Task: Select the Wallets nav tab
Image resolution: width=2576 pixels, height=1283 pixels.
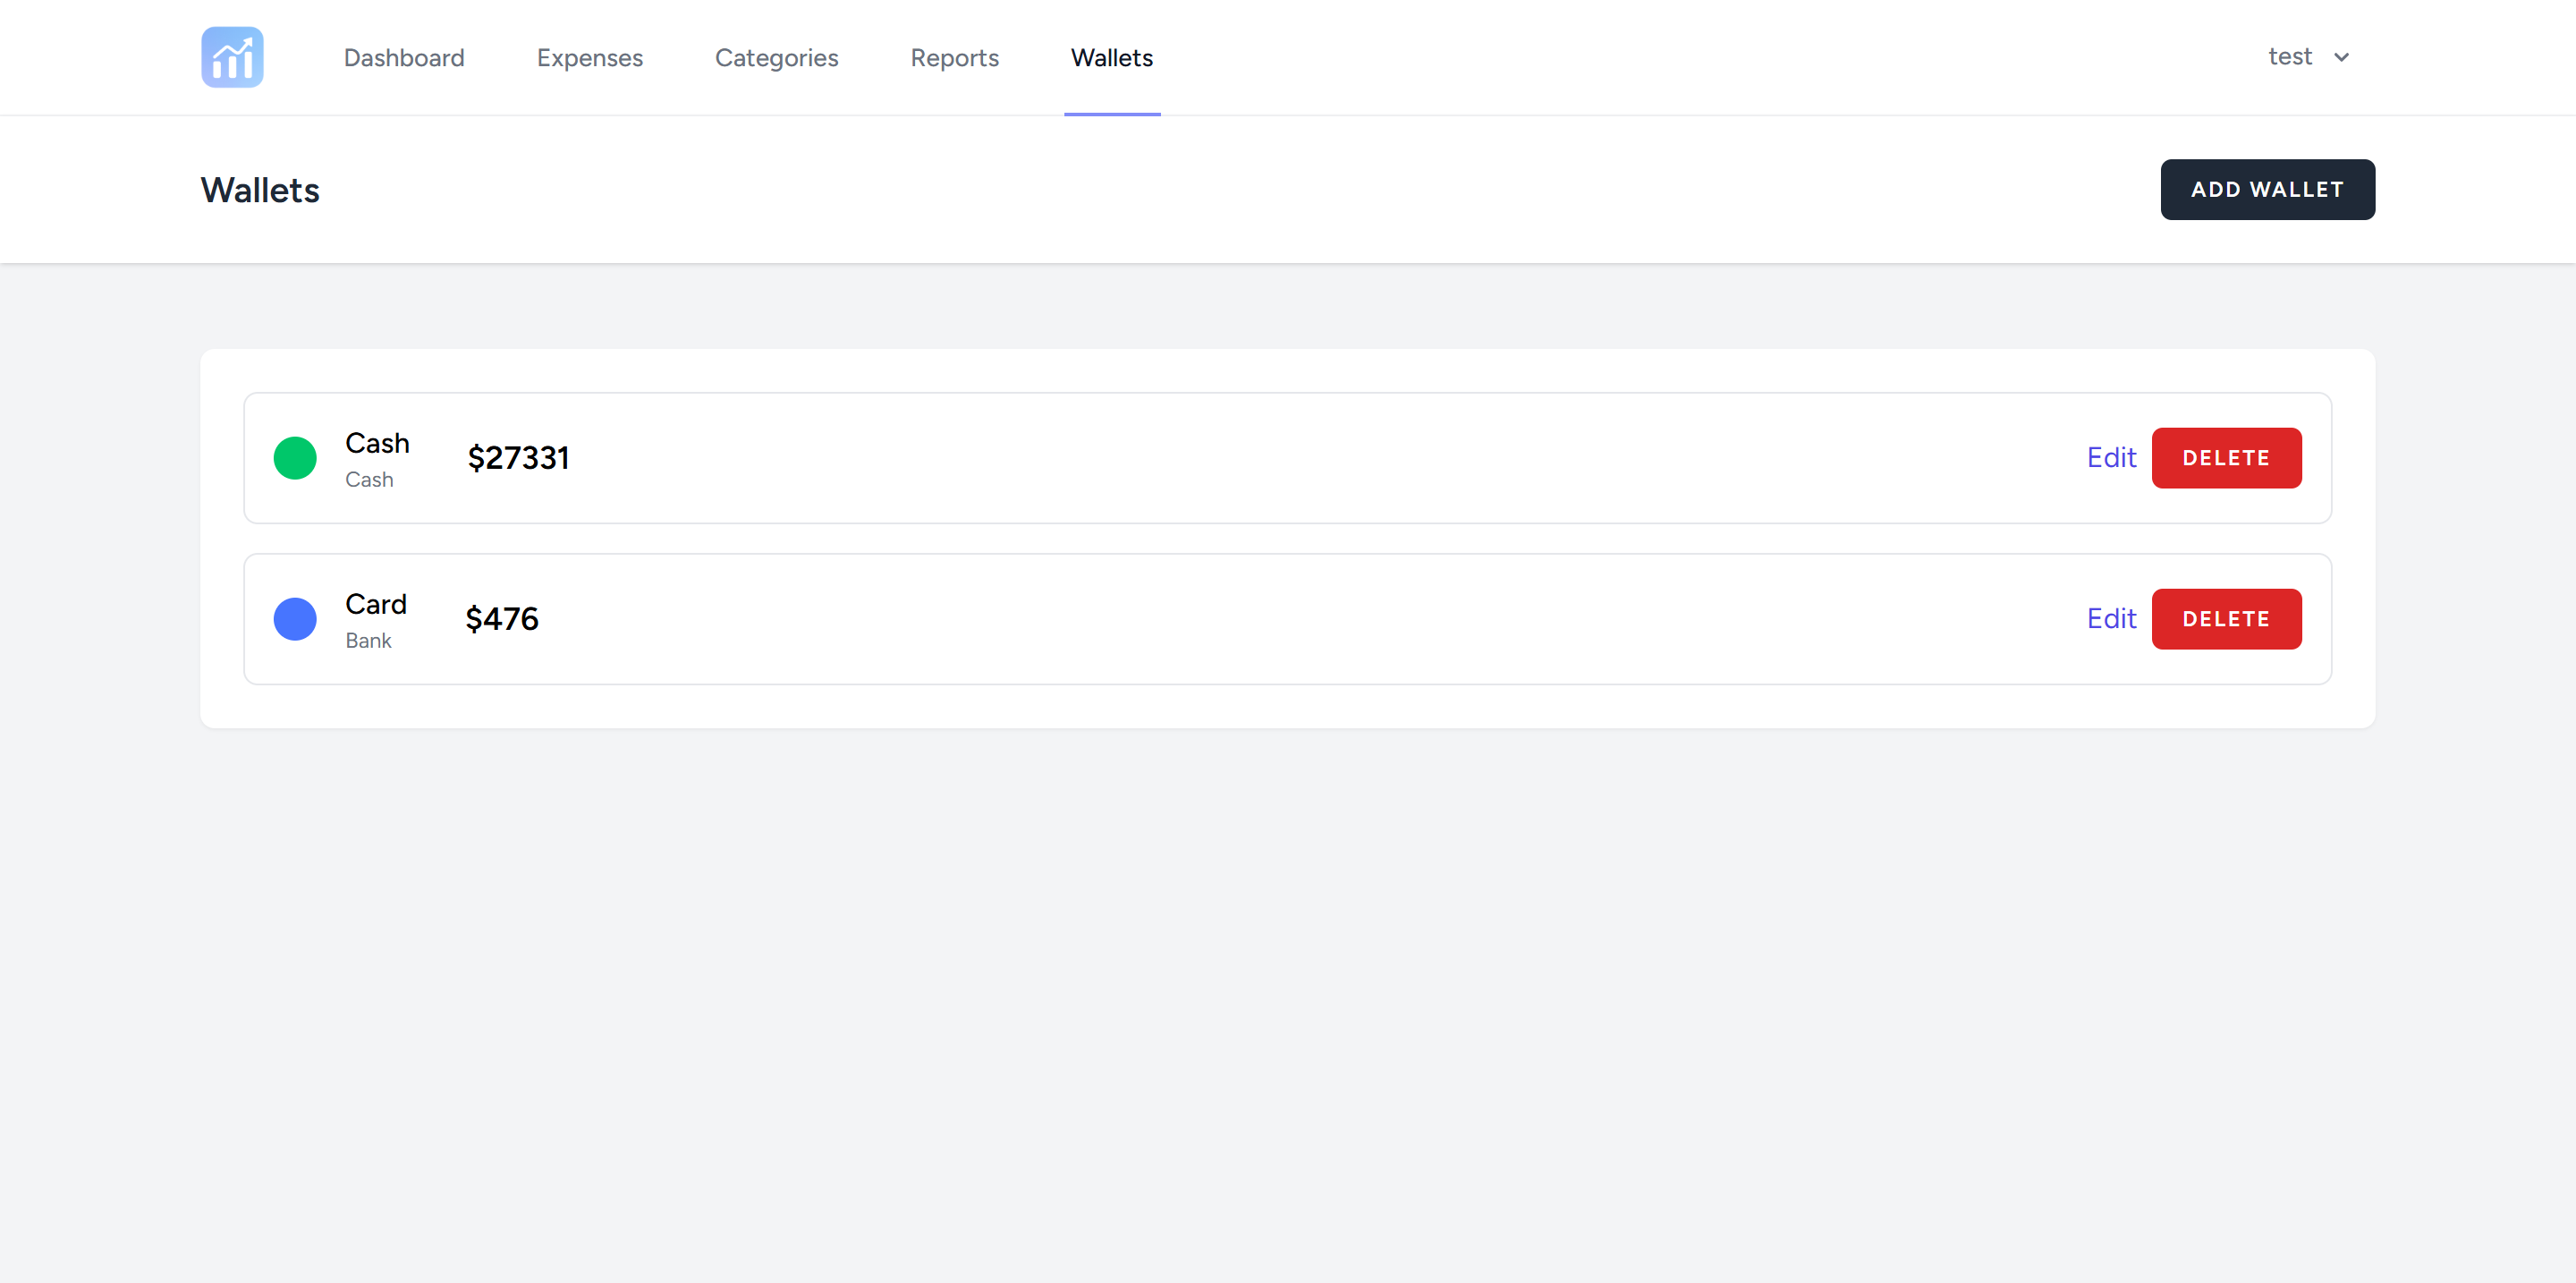Action: [x=1111, y=58]
